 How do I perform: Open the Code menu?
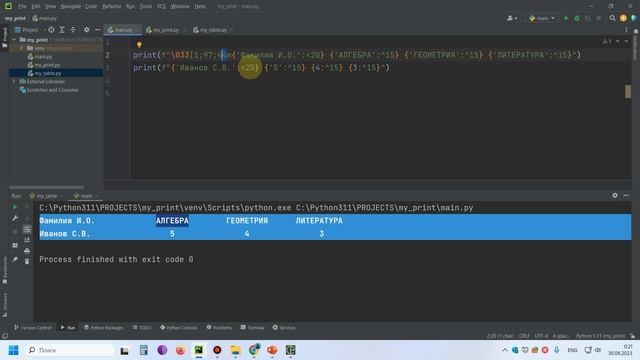91,6
